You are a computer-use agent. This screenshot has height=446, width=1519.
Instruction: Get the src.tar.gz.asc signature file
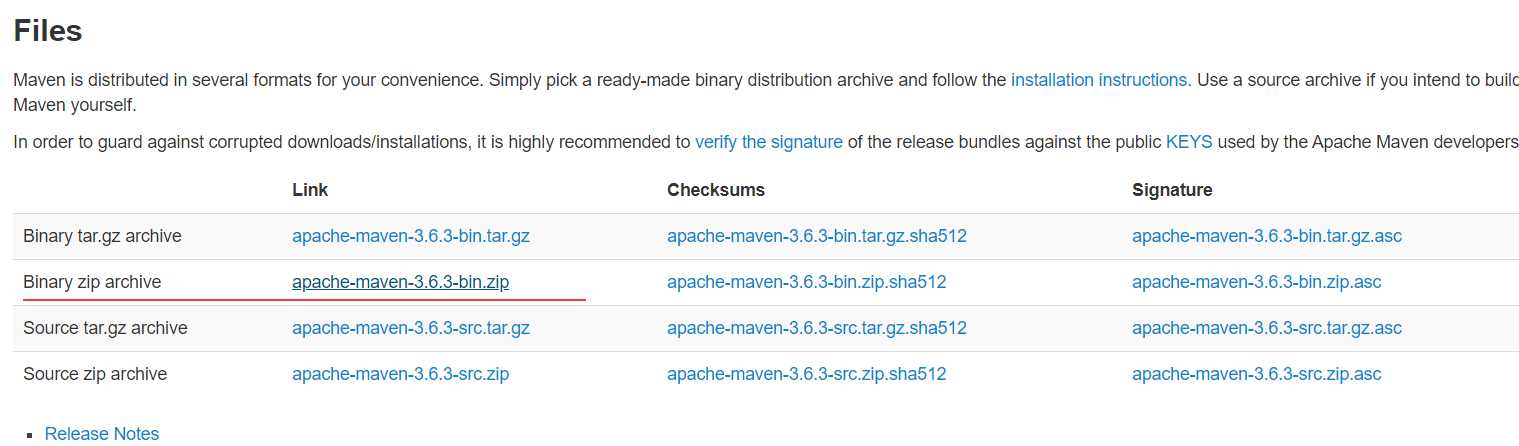point(1266,328)
